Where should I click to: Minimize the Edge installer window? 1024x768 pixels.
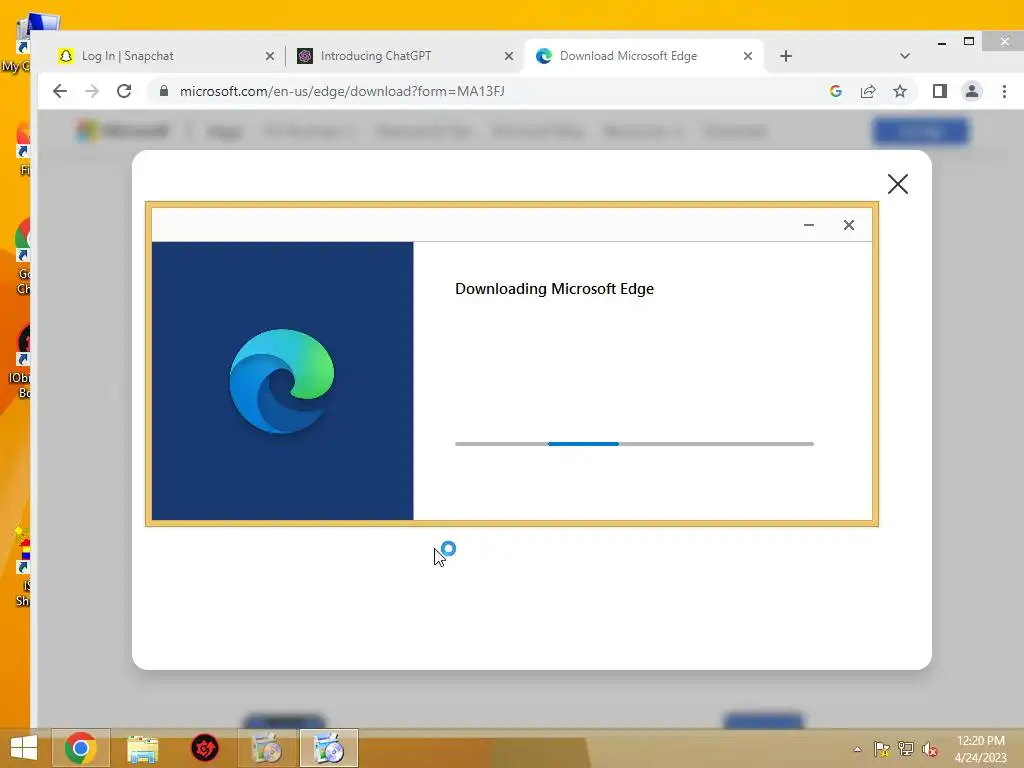[x=808, y=225]
